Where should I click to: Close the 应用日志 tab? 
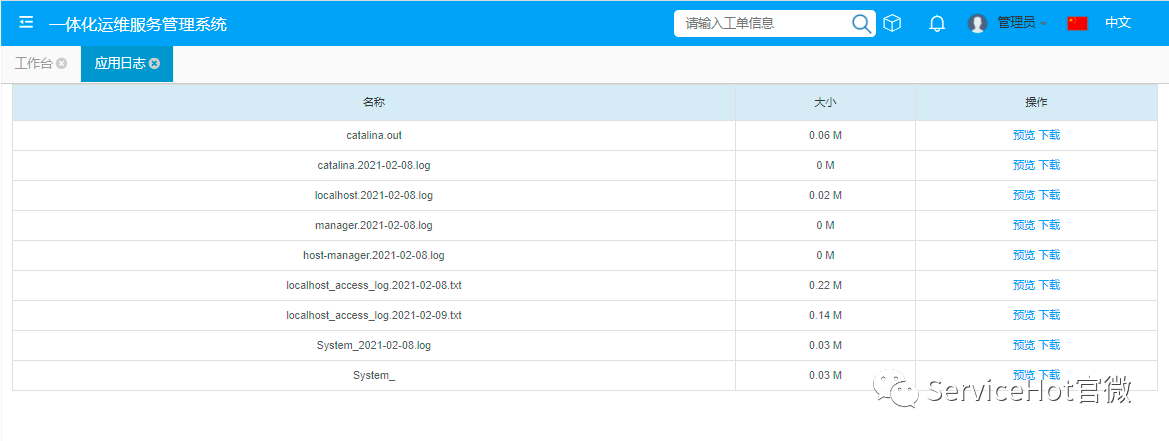pos(155,63)
